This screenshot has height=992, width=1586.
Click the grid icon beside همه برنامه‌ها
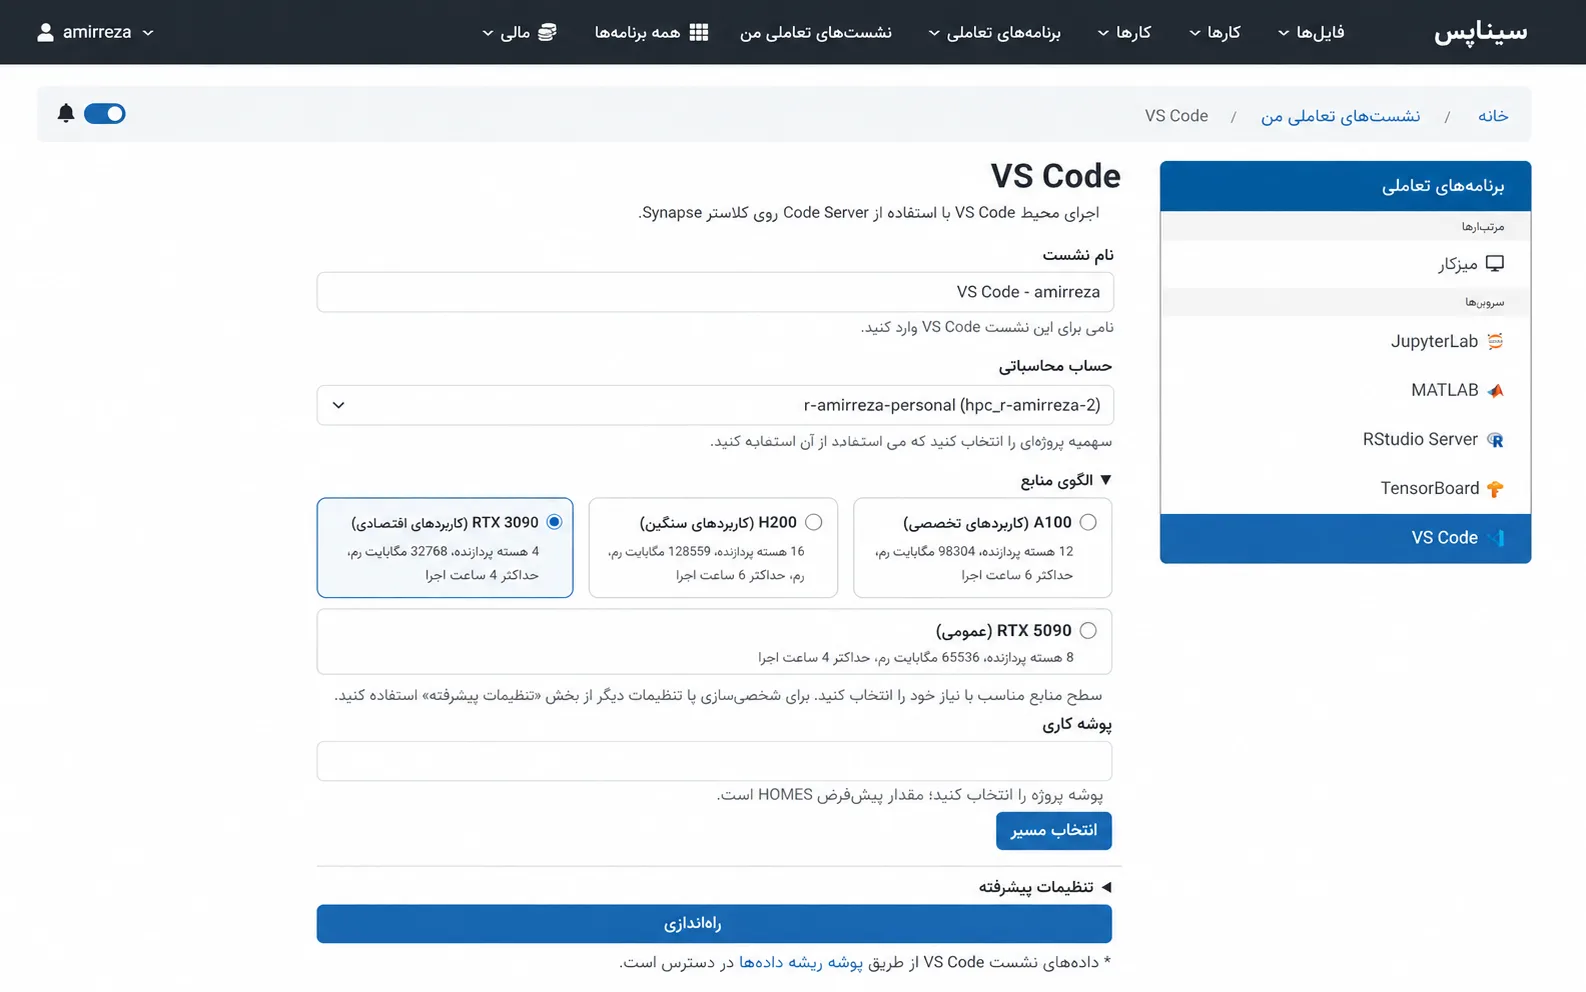pos(699,32)
